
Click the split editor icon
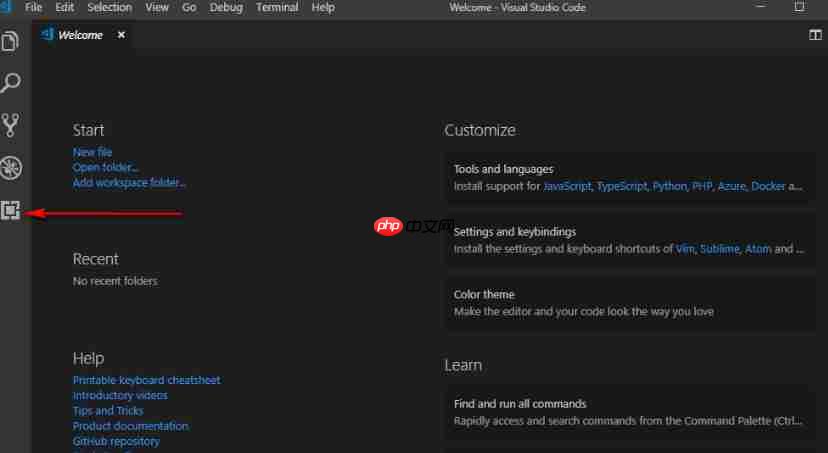pos(815,35)
